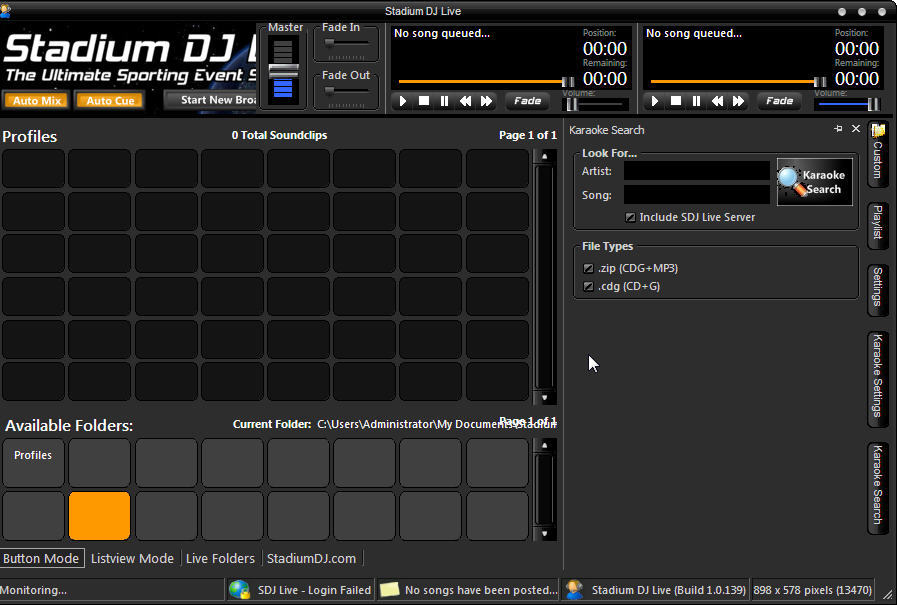Uncheck the .zip (CDG+MP3) file type
The image size is (897, 605).
[588, 268]
